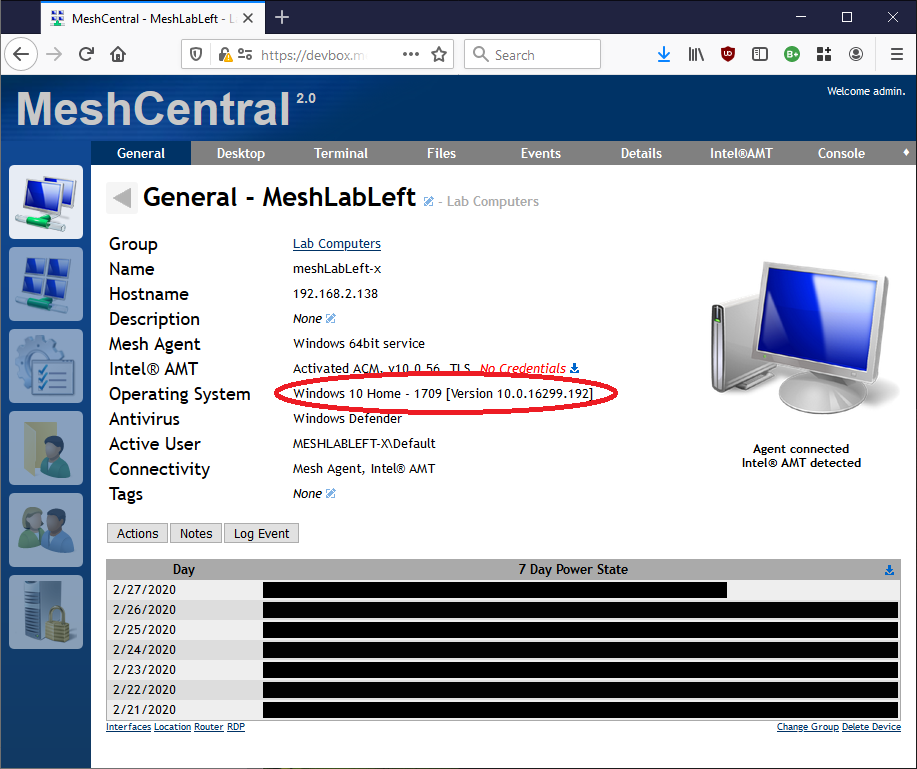Image resolution: width=917 pixels, height=769 pixels.
Task: Click the extensions grid-plus toolbar icon
Action: point(824,54)
